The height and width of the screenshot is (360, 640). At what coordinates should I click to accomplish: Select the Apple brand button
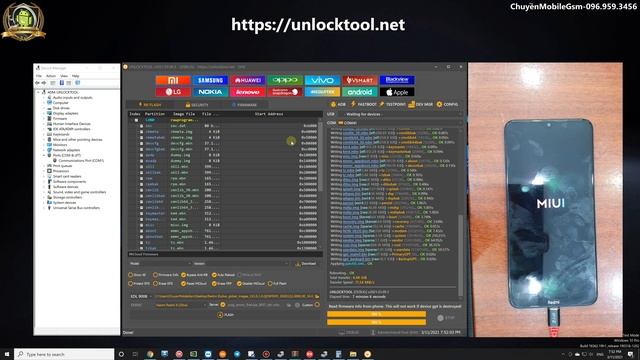(x=397, y=92)
